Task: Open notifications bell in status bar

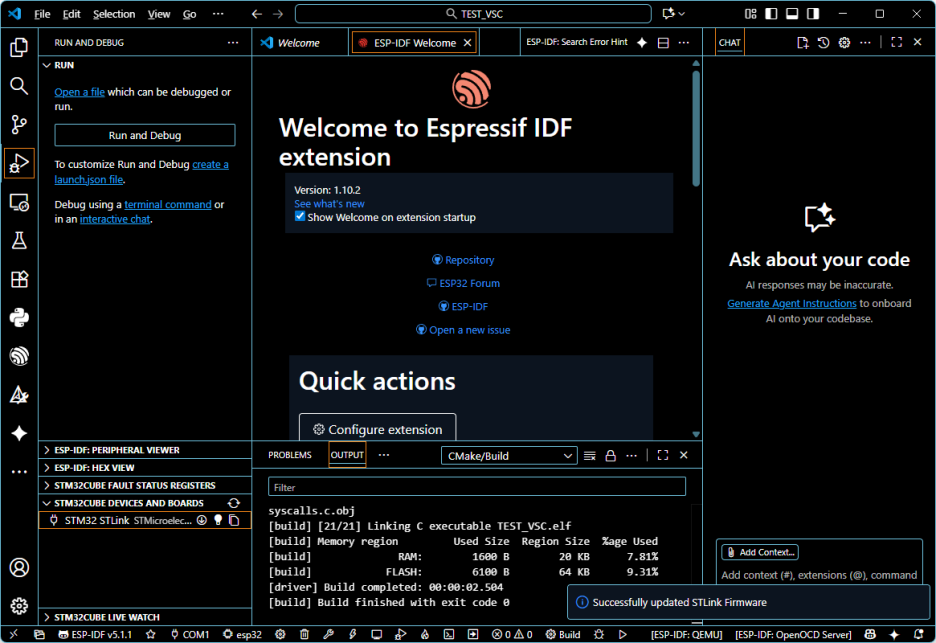Action: point(919,634)
